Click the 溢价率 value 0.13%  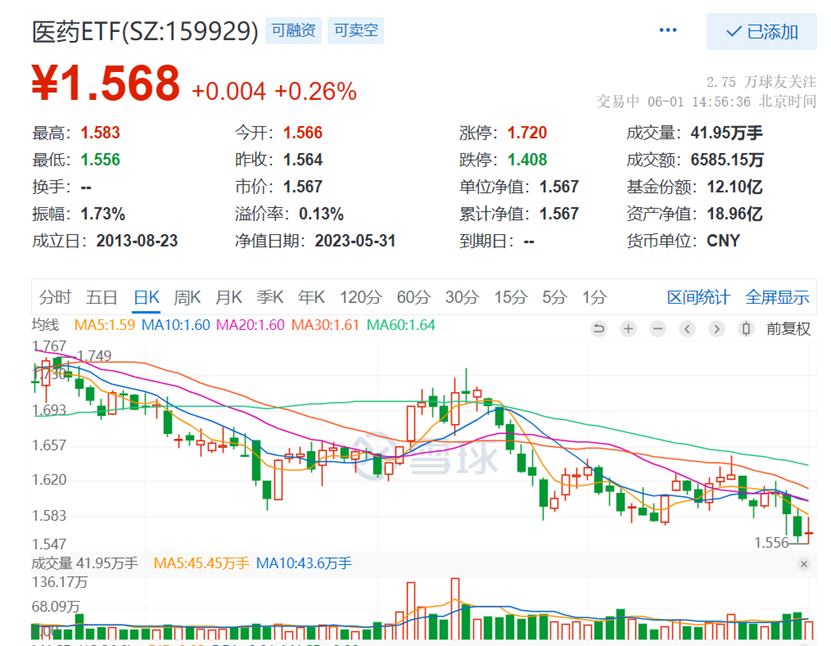point(321,214)
